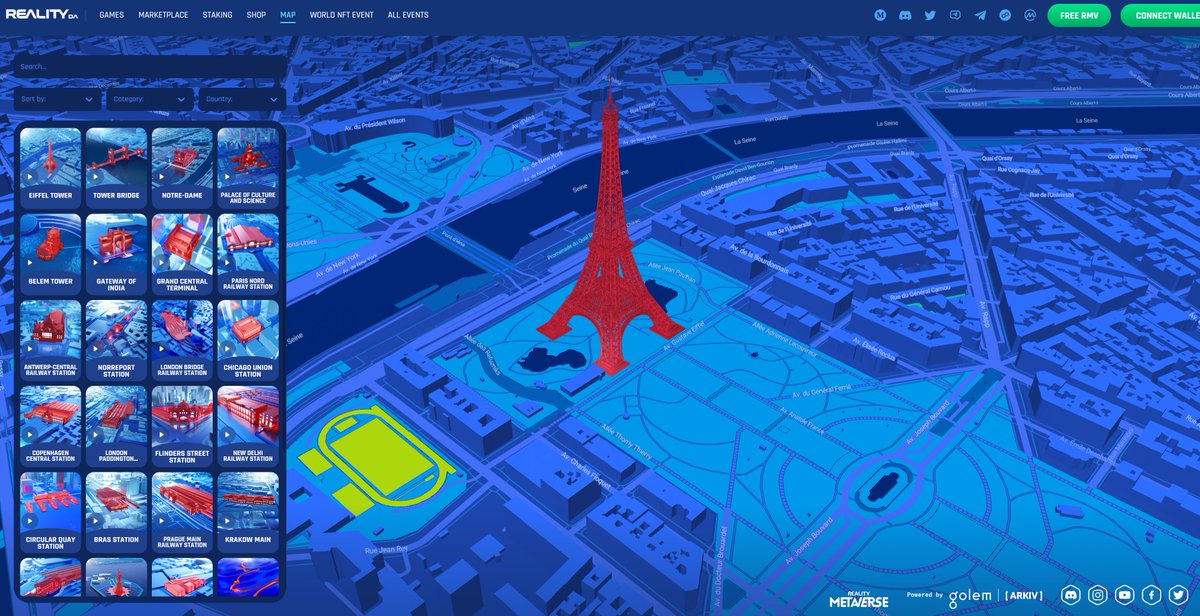Open the Country dropdown

(242, 99)
